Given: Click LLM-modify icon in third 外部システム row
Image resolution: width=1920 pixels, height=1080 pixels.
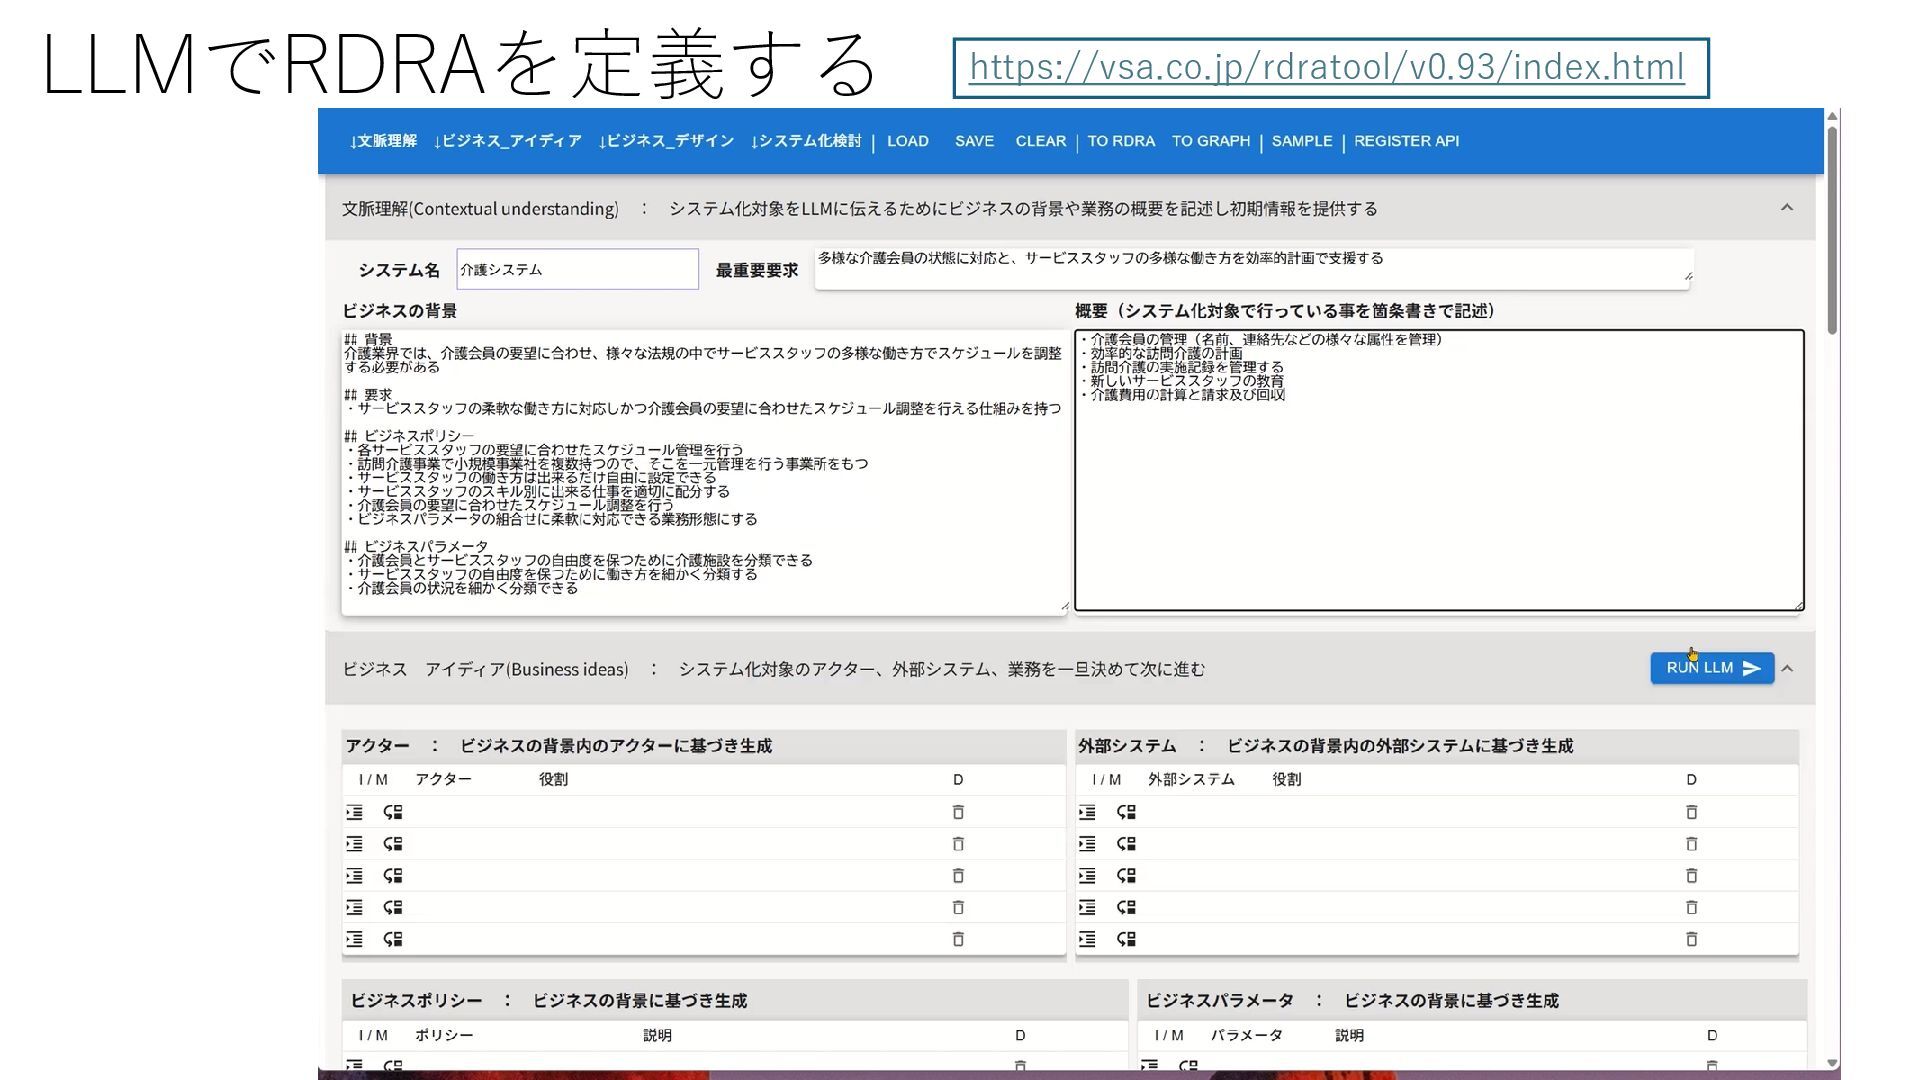Looking at the screenshot, I should click(1126, 876).
